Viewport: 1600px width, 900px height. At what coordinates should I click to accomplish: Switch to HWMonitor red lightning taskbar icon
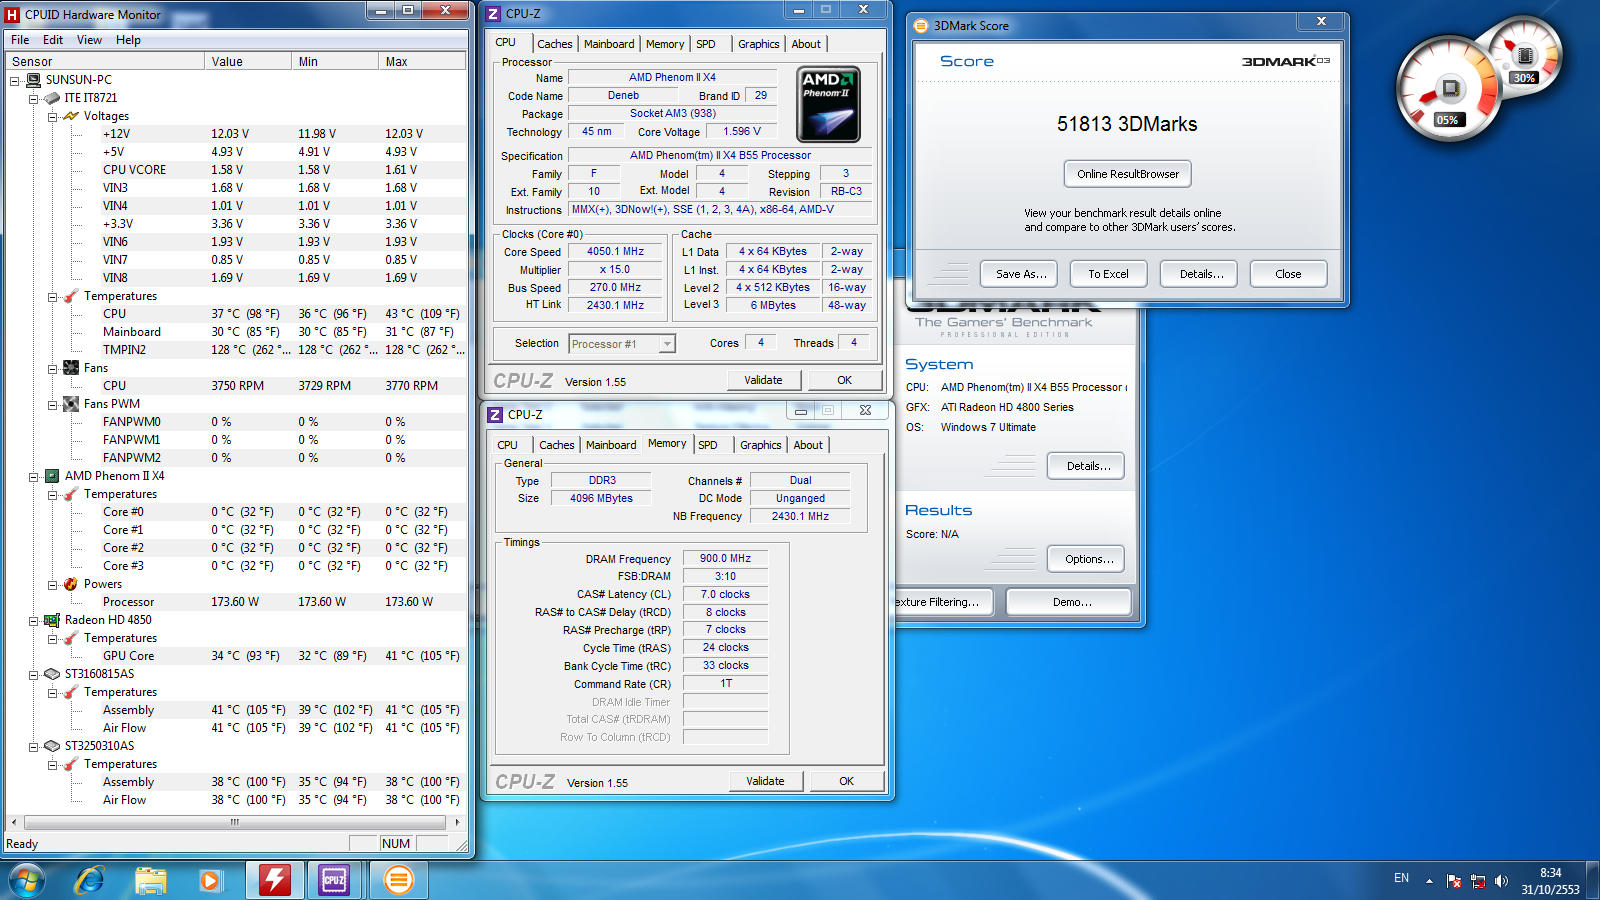pos(274,880)
